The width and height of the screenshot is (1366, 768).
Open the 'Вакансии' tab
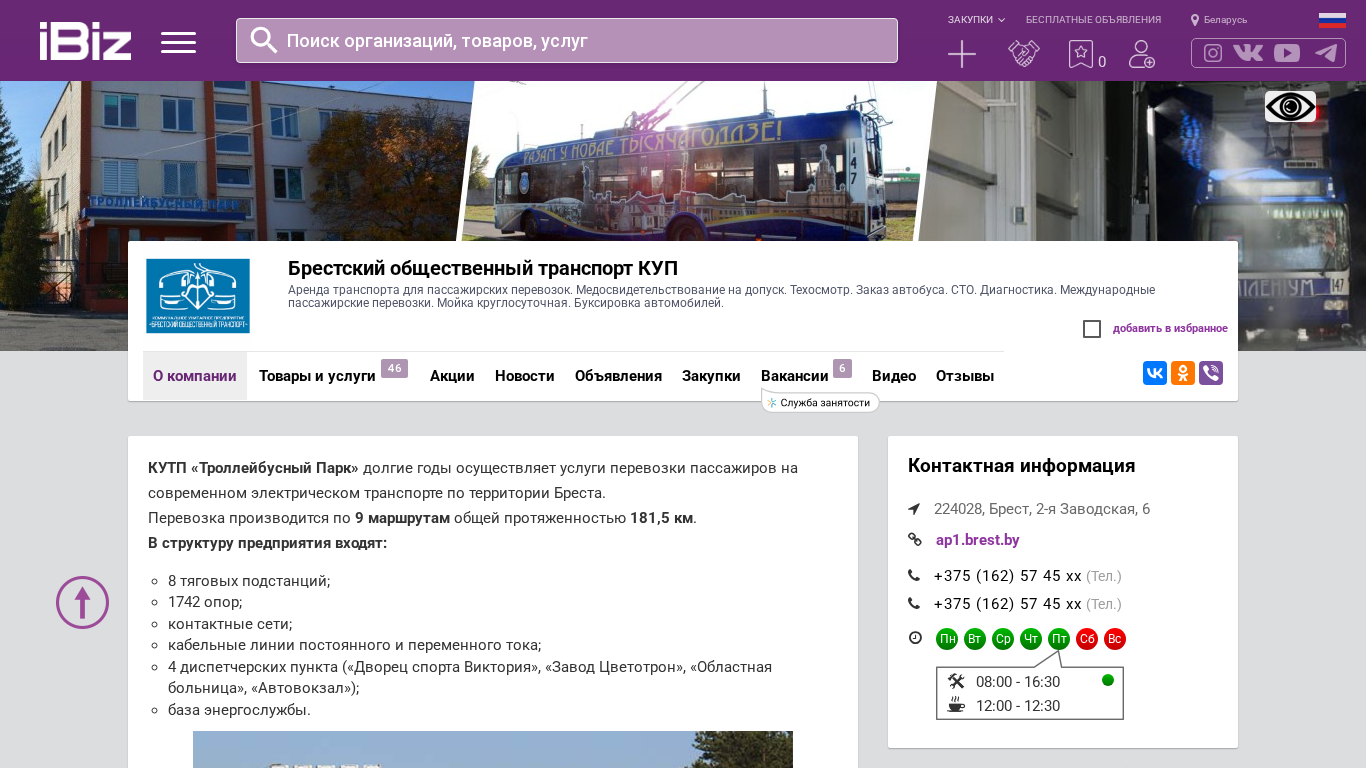coord(795,376)
